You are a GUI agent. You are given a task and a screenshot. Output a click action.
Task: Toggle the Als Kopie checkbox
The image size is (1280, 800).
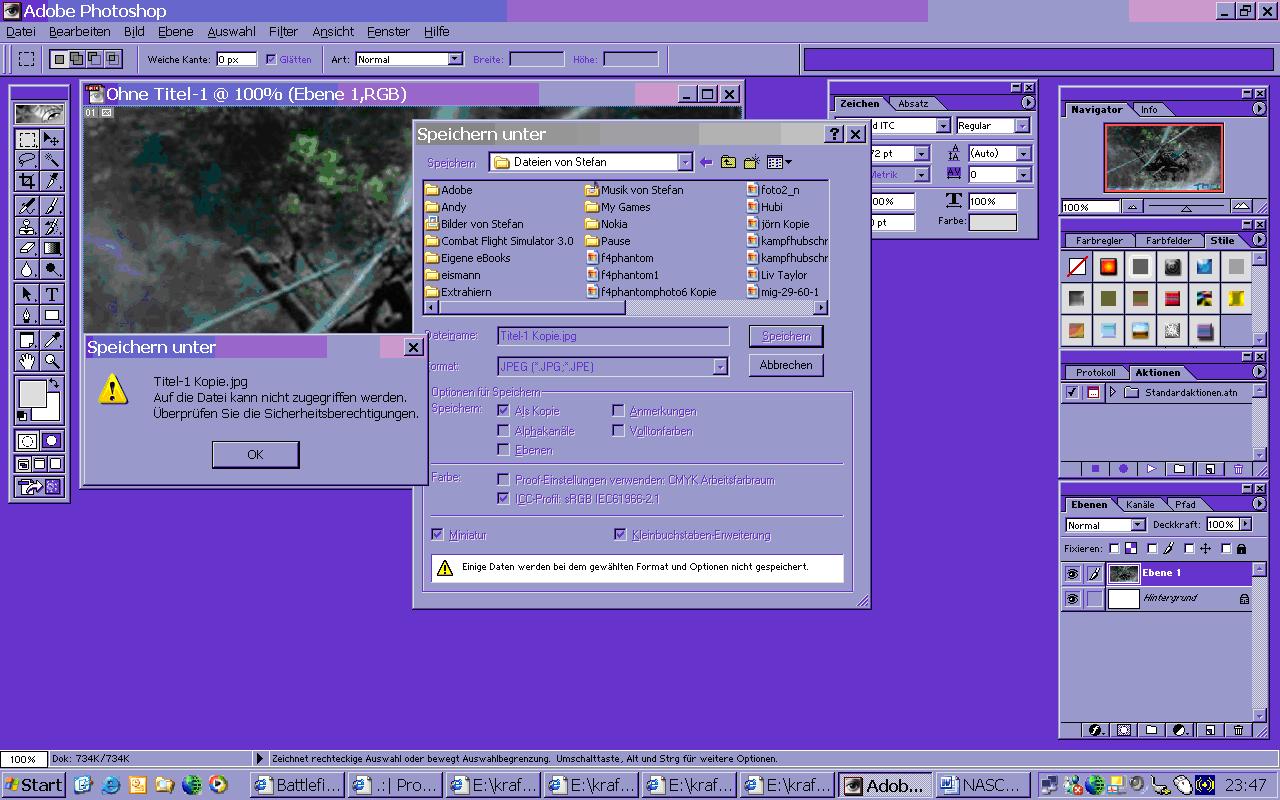(503, 411)
